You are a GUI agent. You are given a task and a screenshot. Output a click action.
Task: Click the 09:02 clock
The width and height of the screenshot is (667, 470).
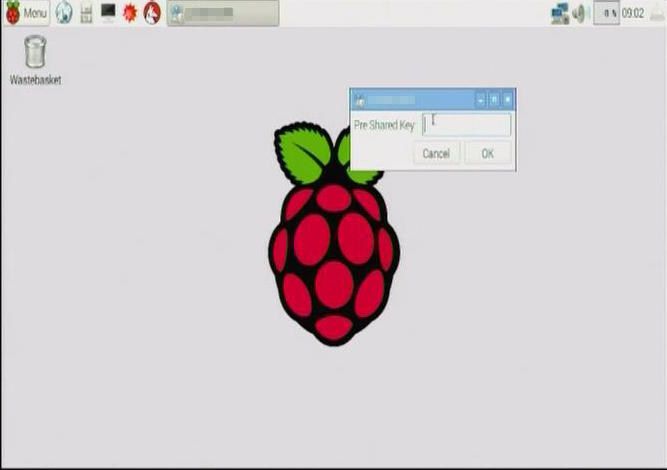[633, 14]
